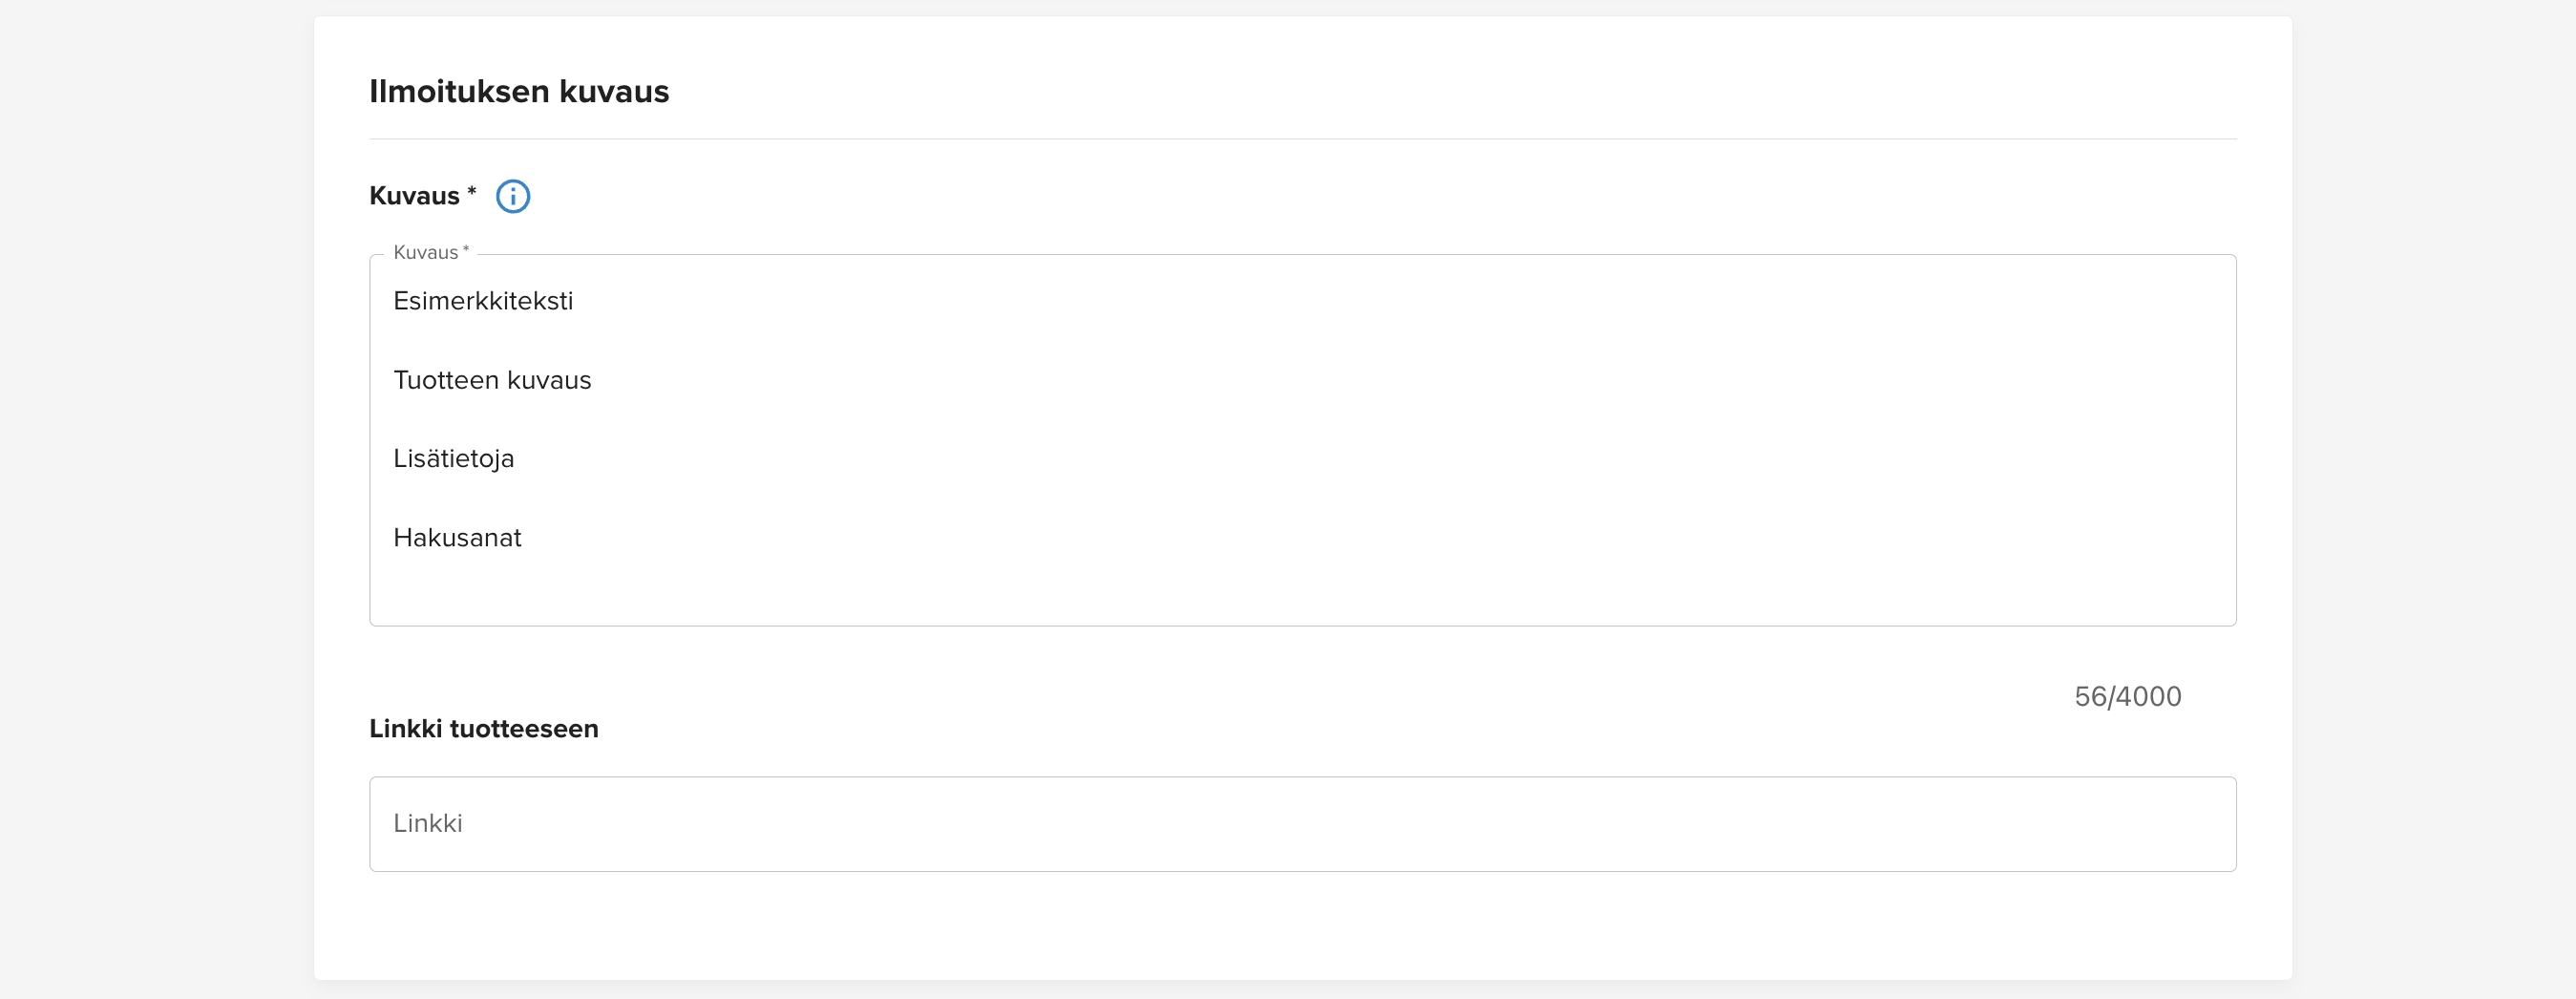Click the small floating Kuvaus label on the text area border
Image resolution: width=2576 pixels, height=999 pixels.
tap(430, 253)
